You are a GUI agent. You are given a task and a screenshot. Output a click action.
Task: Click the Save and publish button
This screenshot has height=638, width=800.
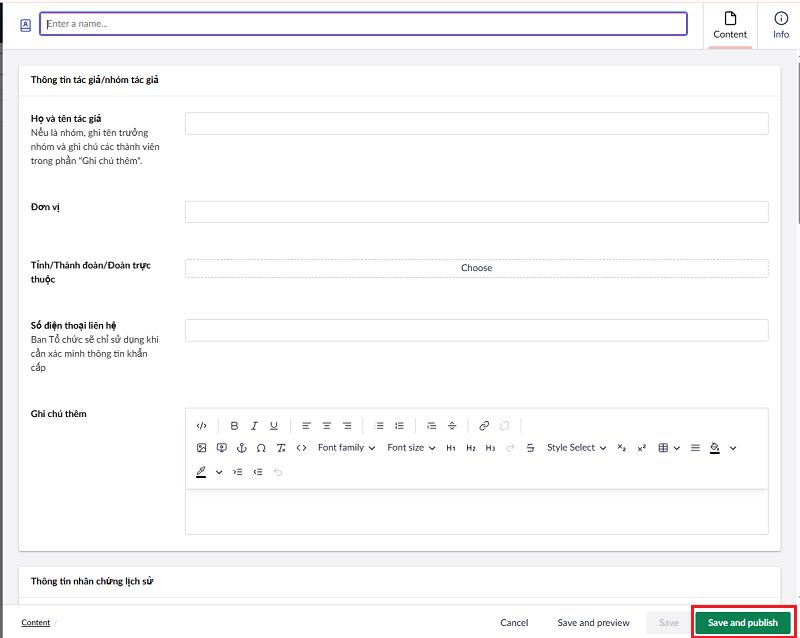[x=743, y=622]
